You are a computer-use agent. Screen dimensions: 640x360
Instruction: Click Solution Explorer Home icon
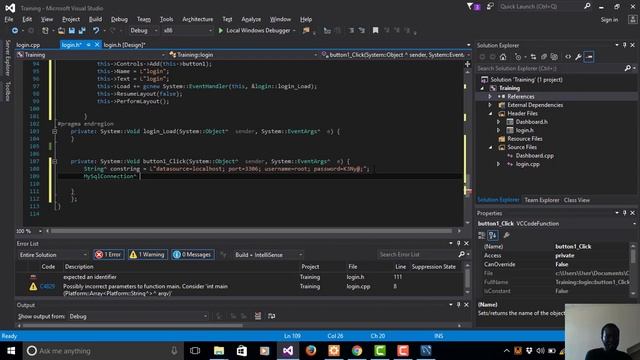coord(503,57)
